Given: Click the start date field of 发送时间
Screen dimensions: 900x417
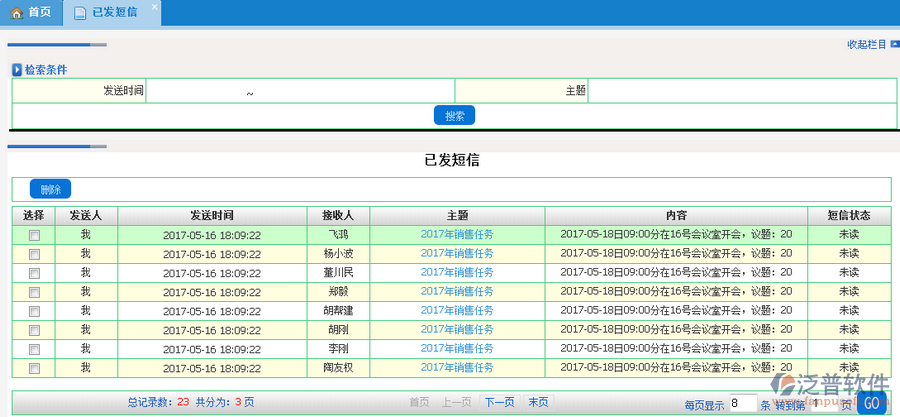Looking at the screenshot, I should tap(194, 91).
